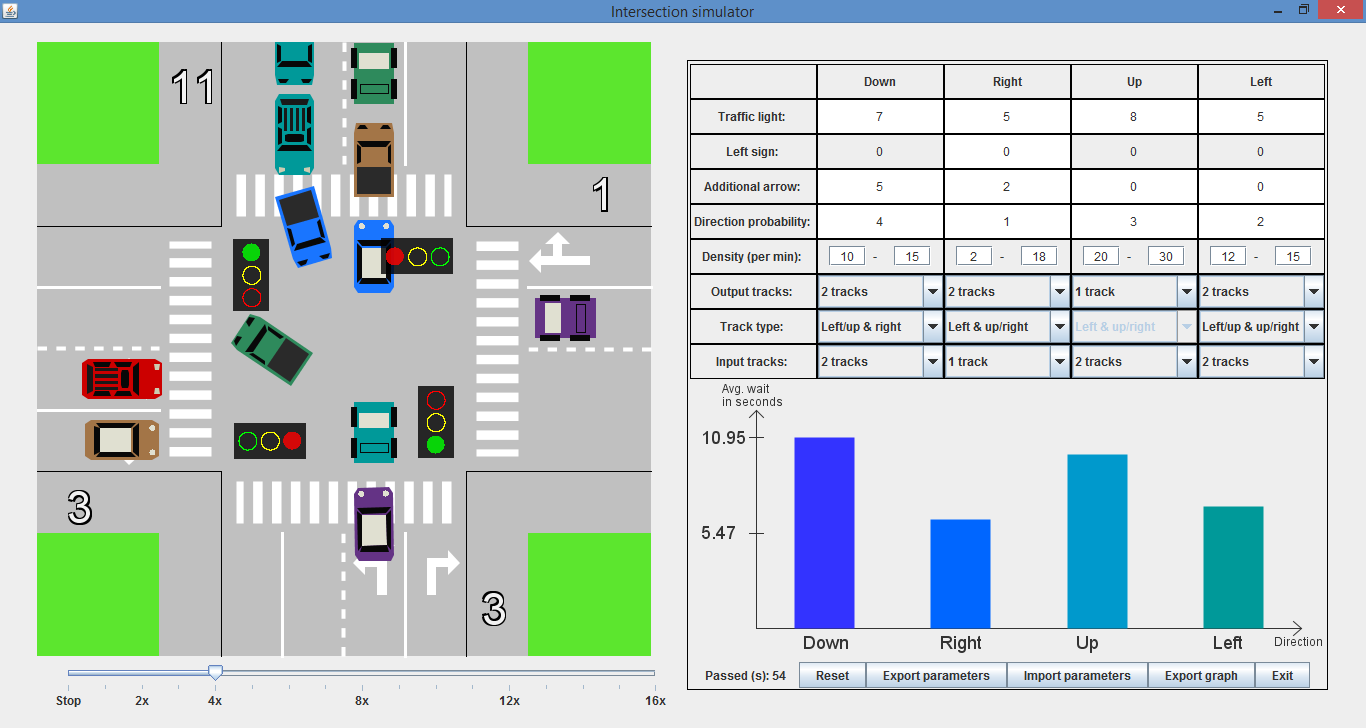Click Export graph
This screenshot has height=728, width=1366.
[x=1201, y=675]
